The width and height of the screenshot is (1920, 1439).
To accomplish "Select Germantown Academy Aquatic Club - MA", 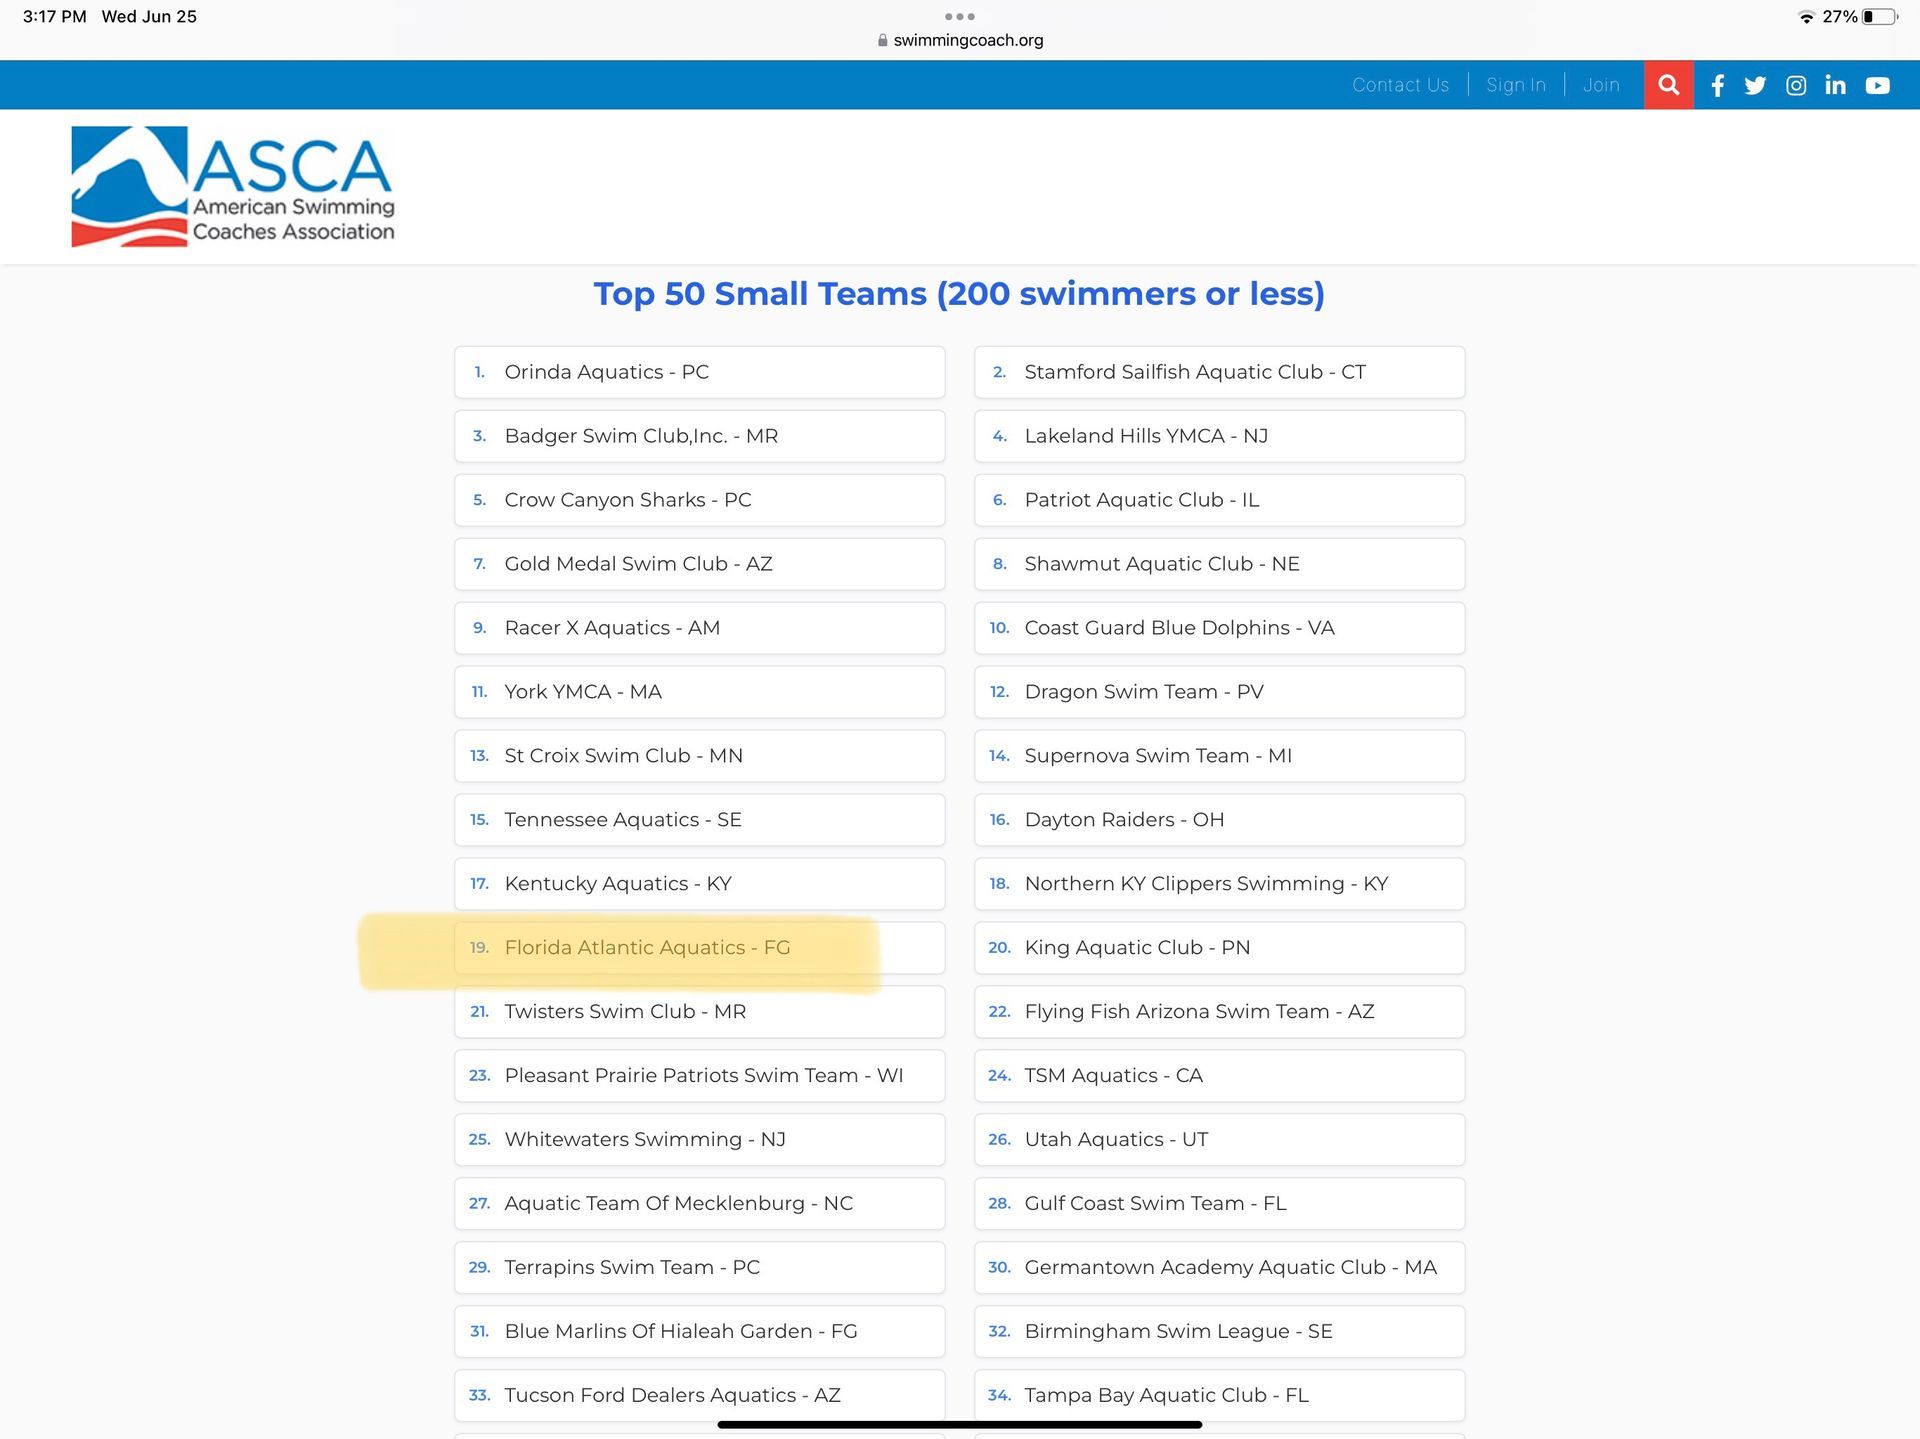I will [1219, 1268].
